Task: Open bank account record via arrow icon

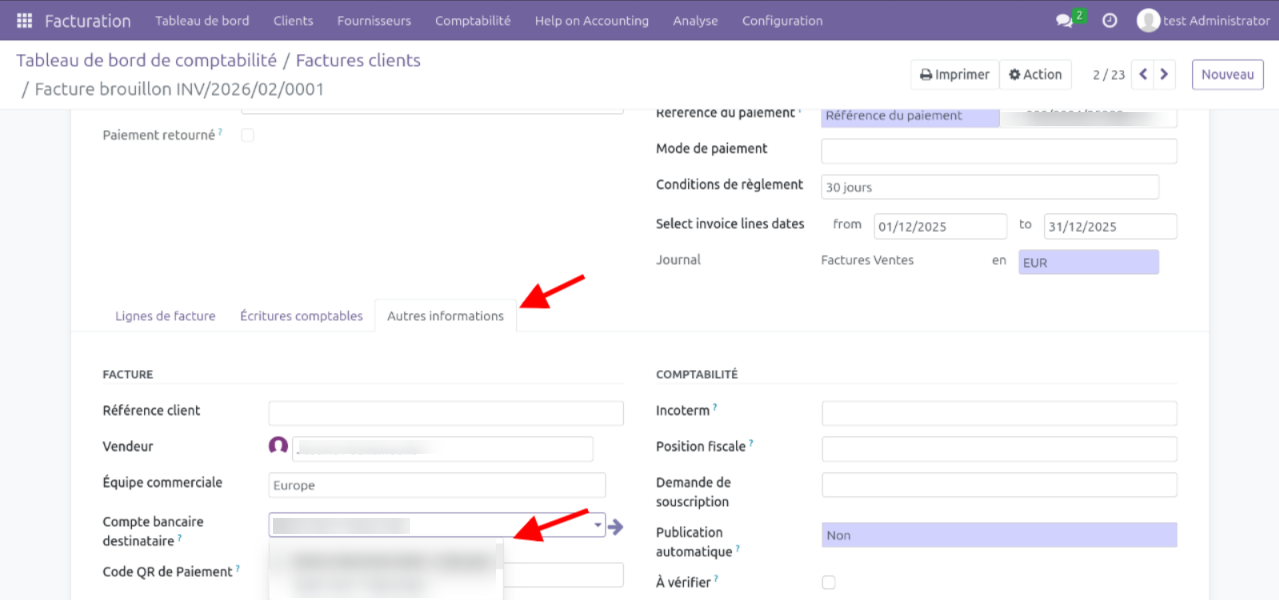Action: 616,526
